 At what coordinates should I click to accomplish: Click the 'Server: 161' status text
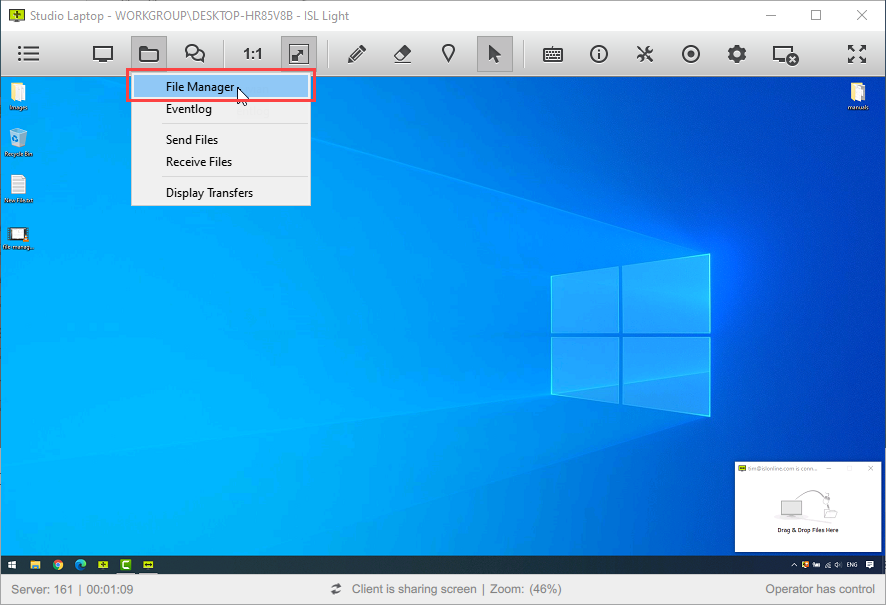[x=42, y=590]
